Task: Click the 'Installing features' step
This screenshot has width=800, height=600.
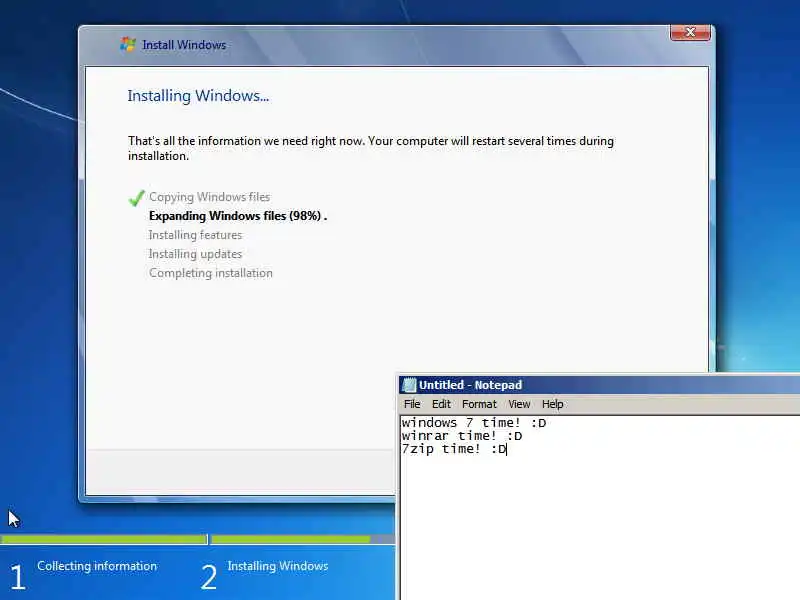Action: (x=195, y=235)
